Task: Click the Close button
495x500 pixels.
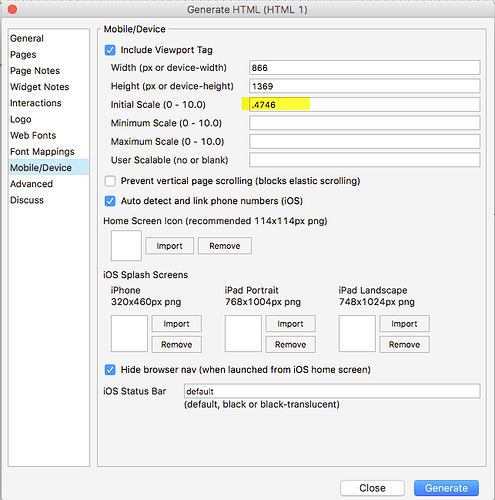Action: pos(372,488)
